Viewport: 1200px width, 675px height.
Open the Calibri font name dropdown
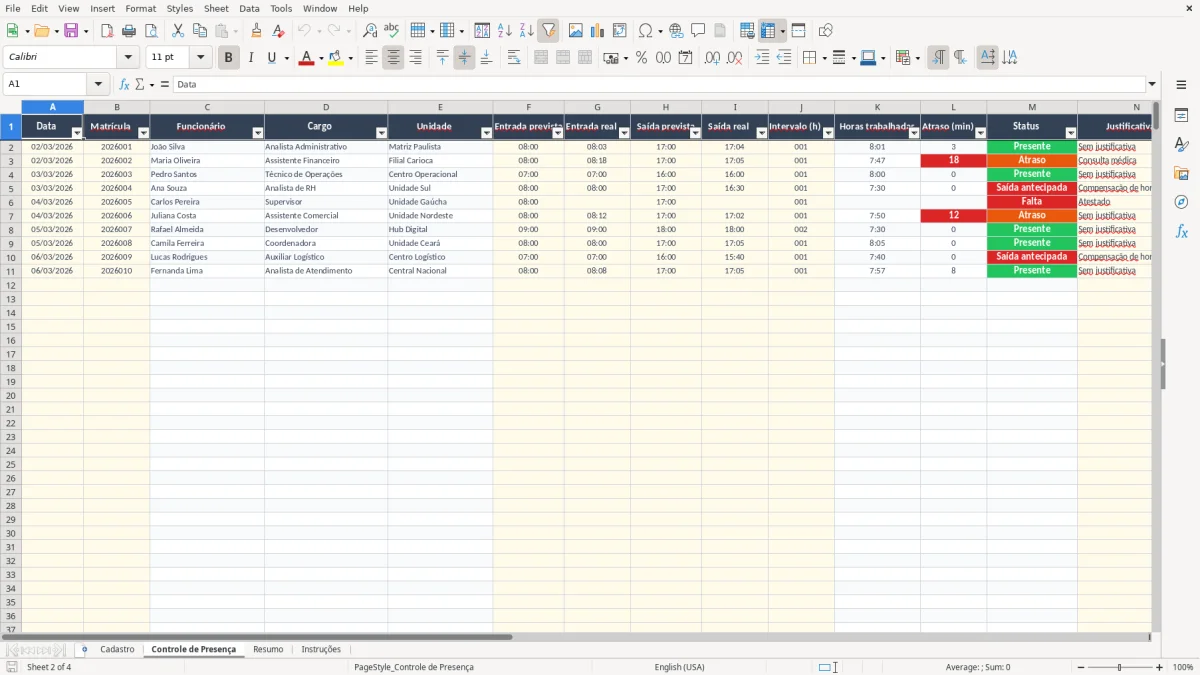pyautogui.click(x=128, y=58)
